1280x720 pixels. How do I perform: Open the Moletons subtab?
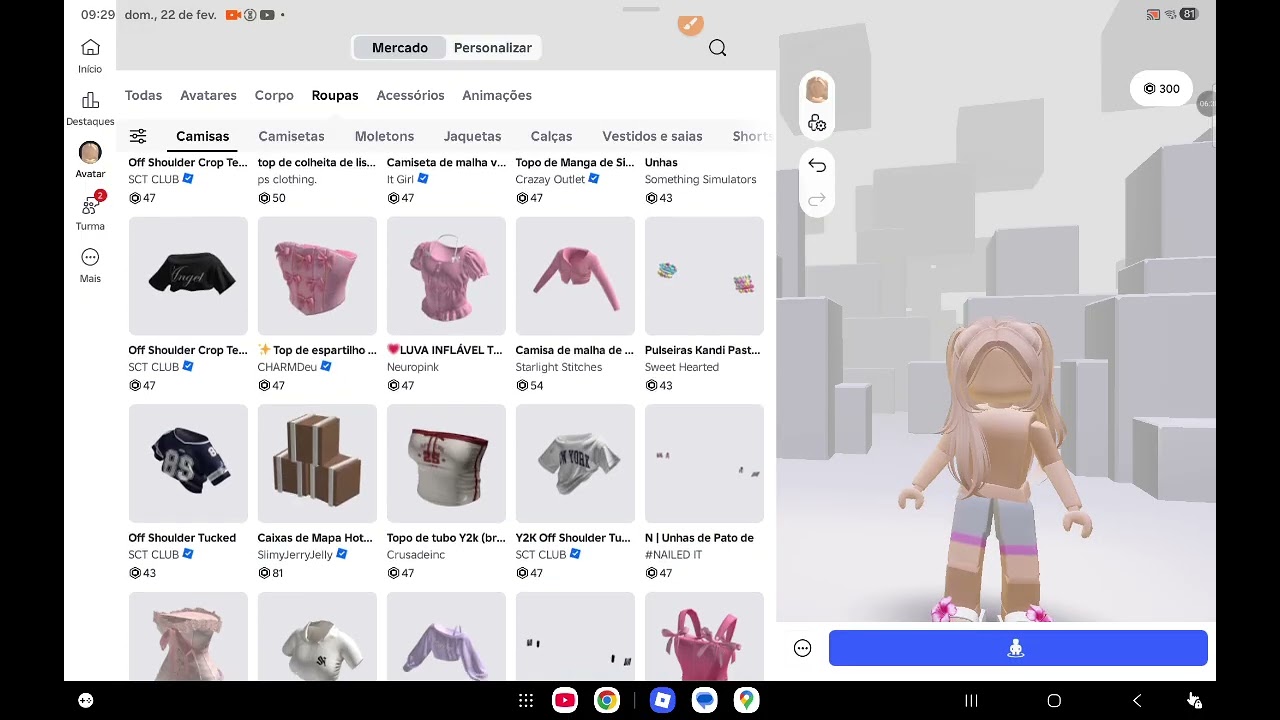point(384,136)
